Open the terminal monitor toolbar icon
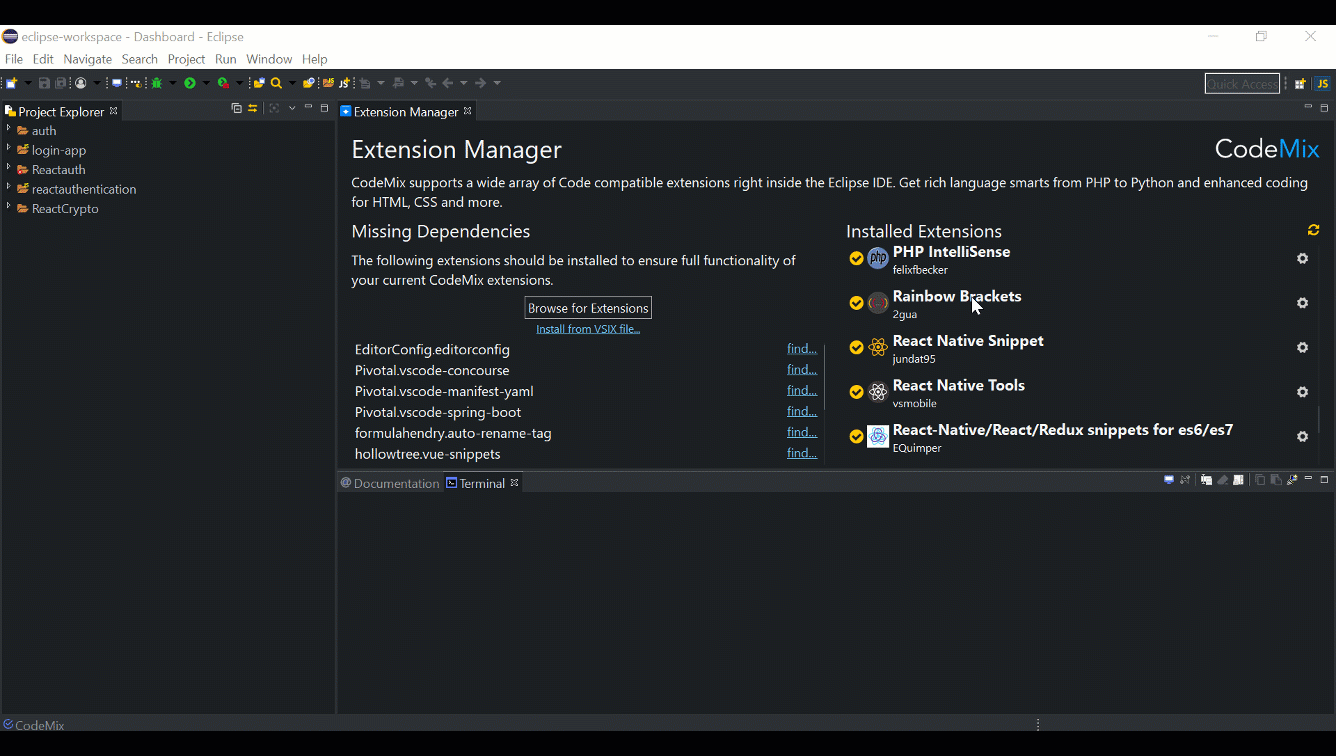This screenshot has height=756, width=1336. coord(117,83)
